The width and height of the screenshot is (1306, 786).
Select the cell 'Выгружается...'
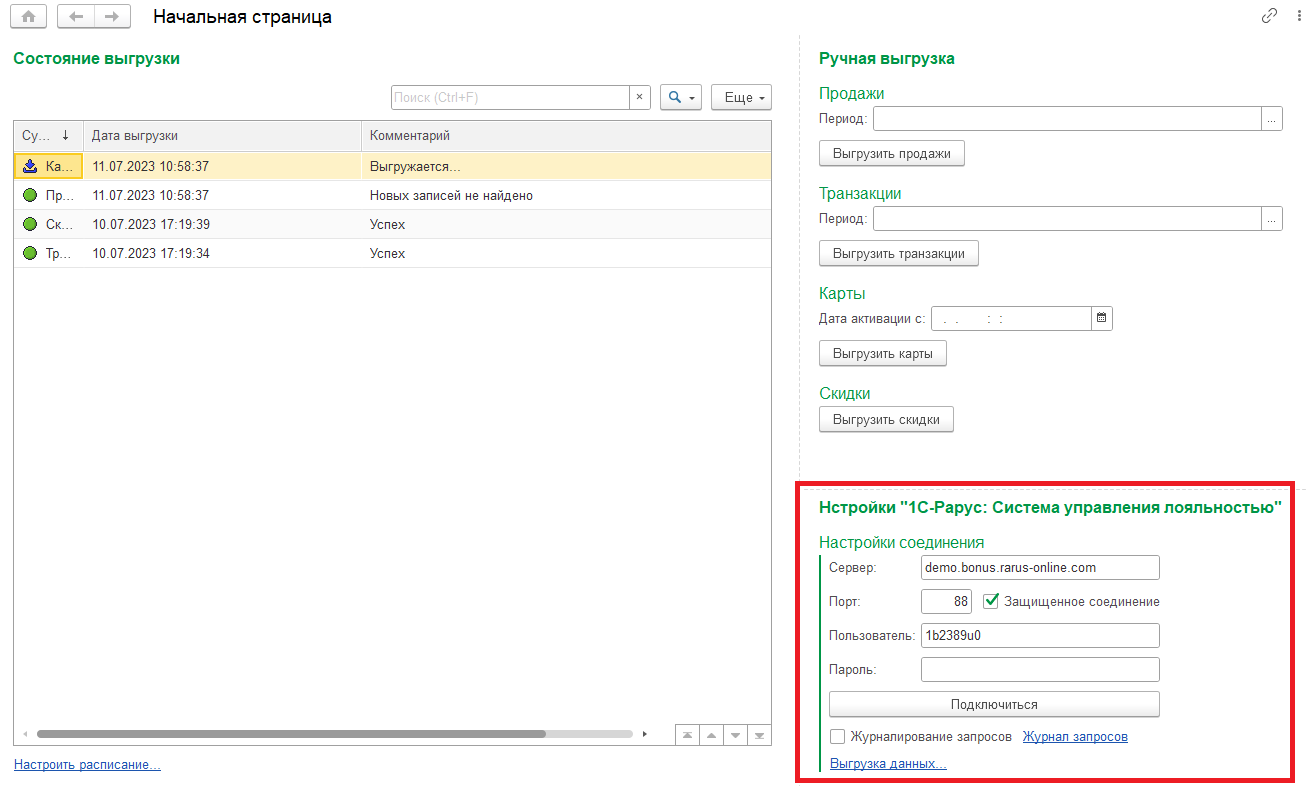566,166
